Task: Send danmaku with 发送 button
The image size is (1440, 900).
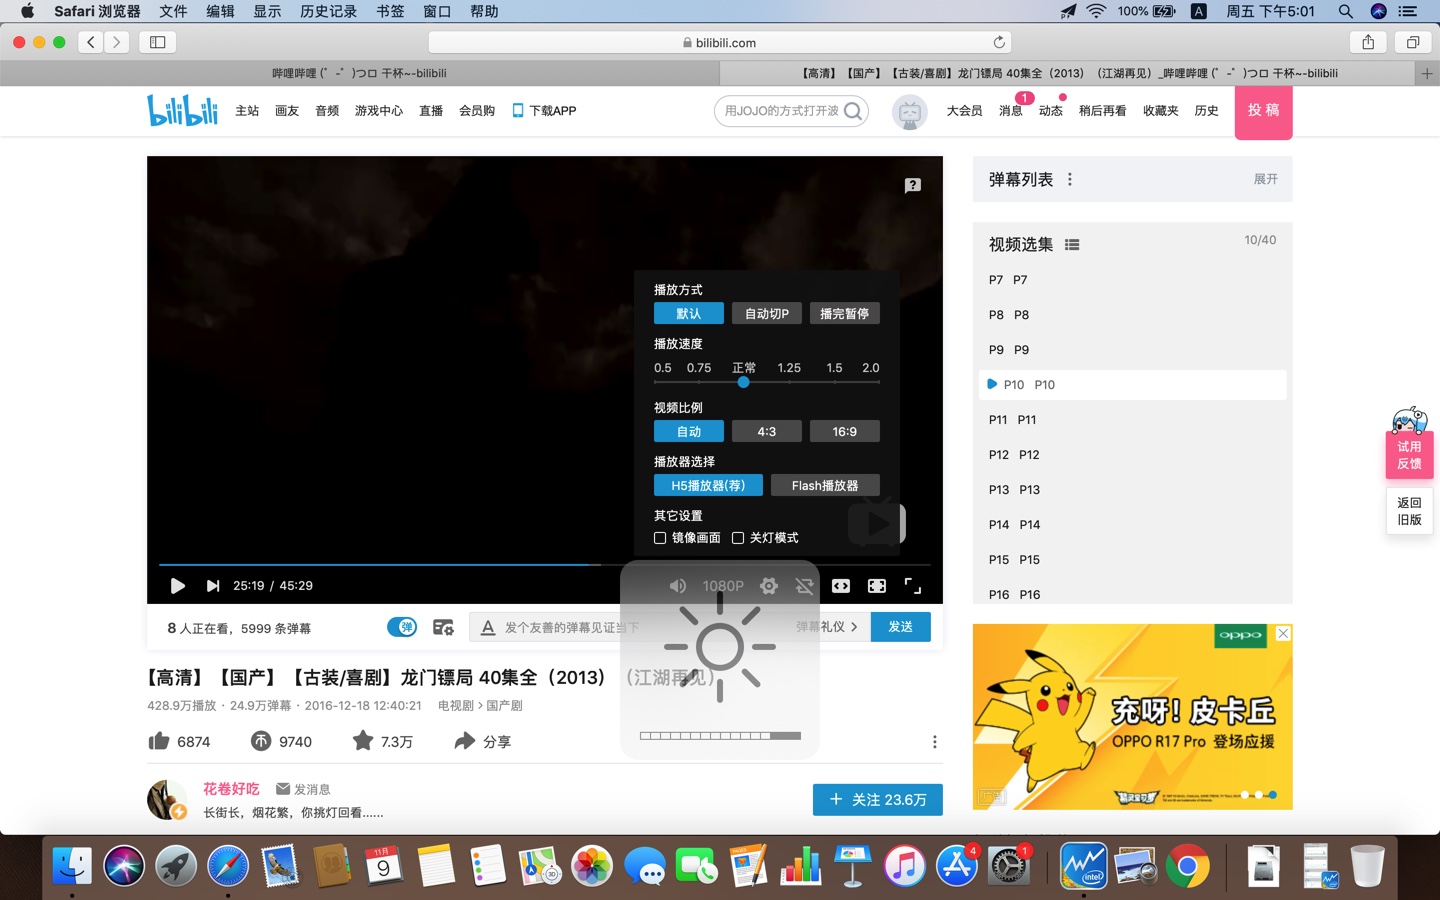Action: pos(901,627)
